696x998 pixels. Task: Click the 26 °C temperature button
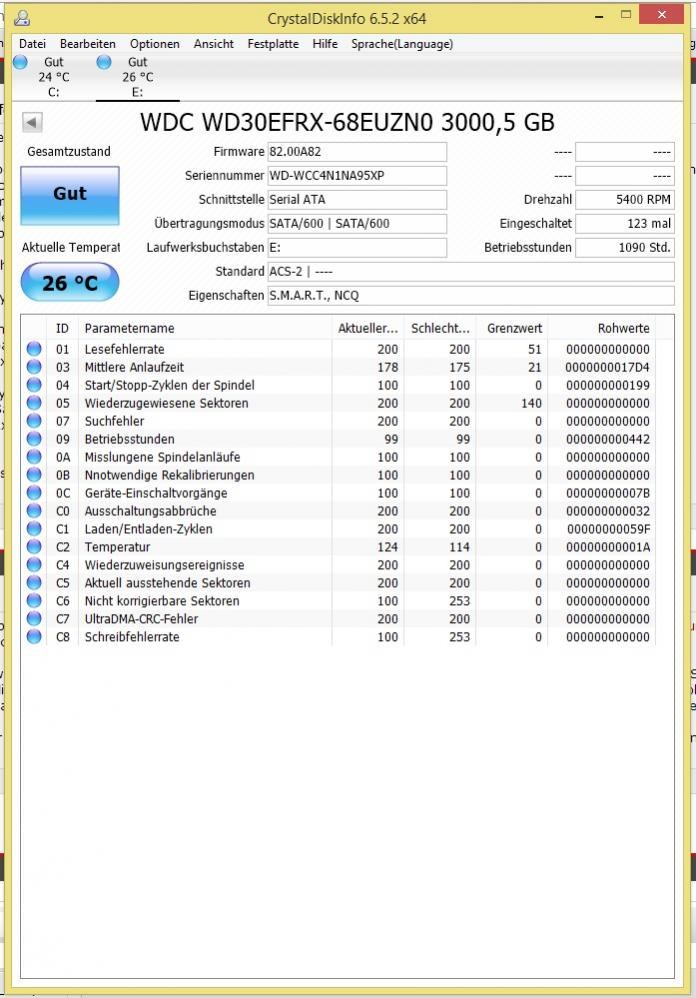point(70,283)
